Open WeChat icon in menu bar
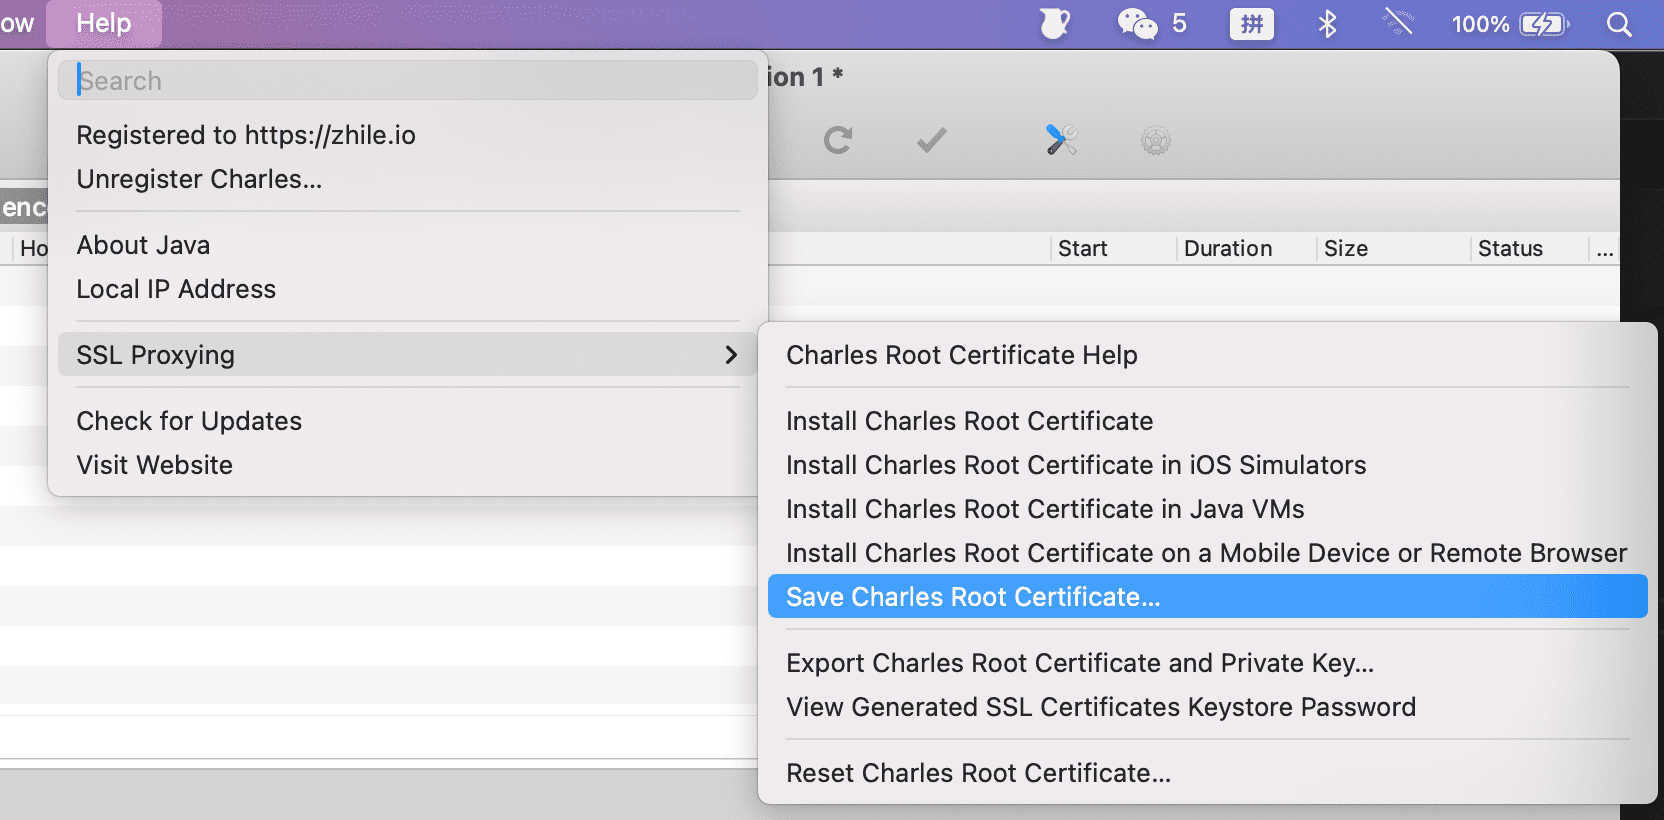The image size is (1664, 820). coord(1137,24)
